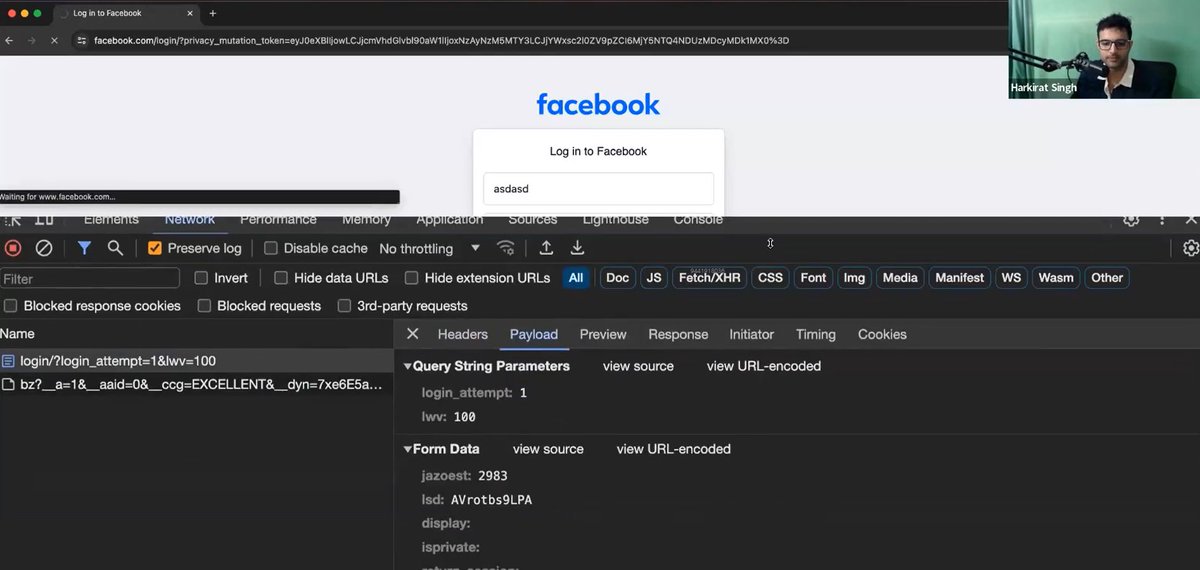Click Facebook login field containing 'asdasd'
This screenshot has width=1200, height=570.
coord(598,188)
